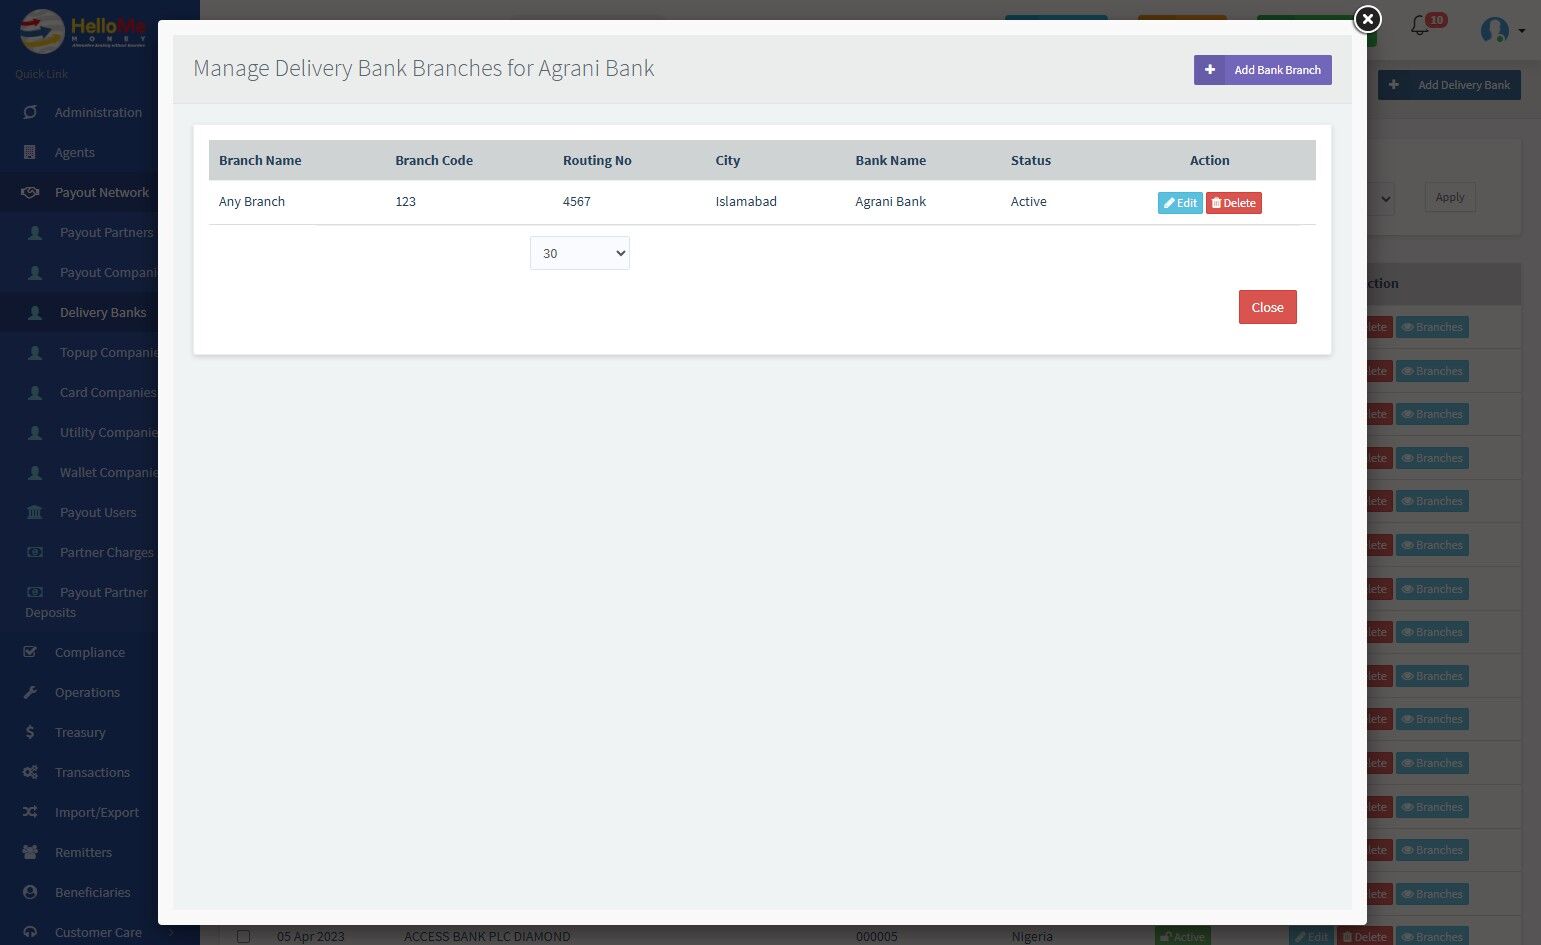Click the Remitters group icon
Image resolution: width=1541 pixels, height=945 pixels.
pos(30,852)
